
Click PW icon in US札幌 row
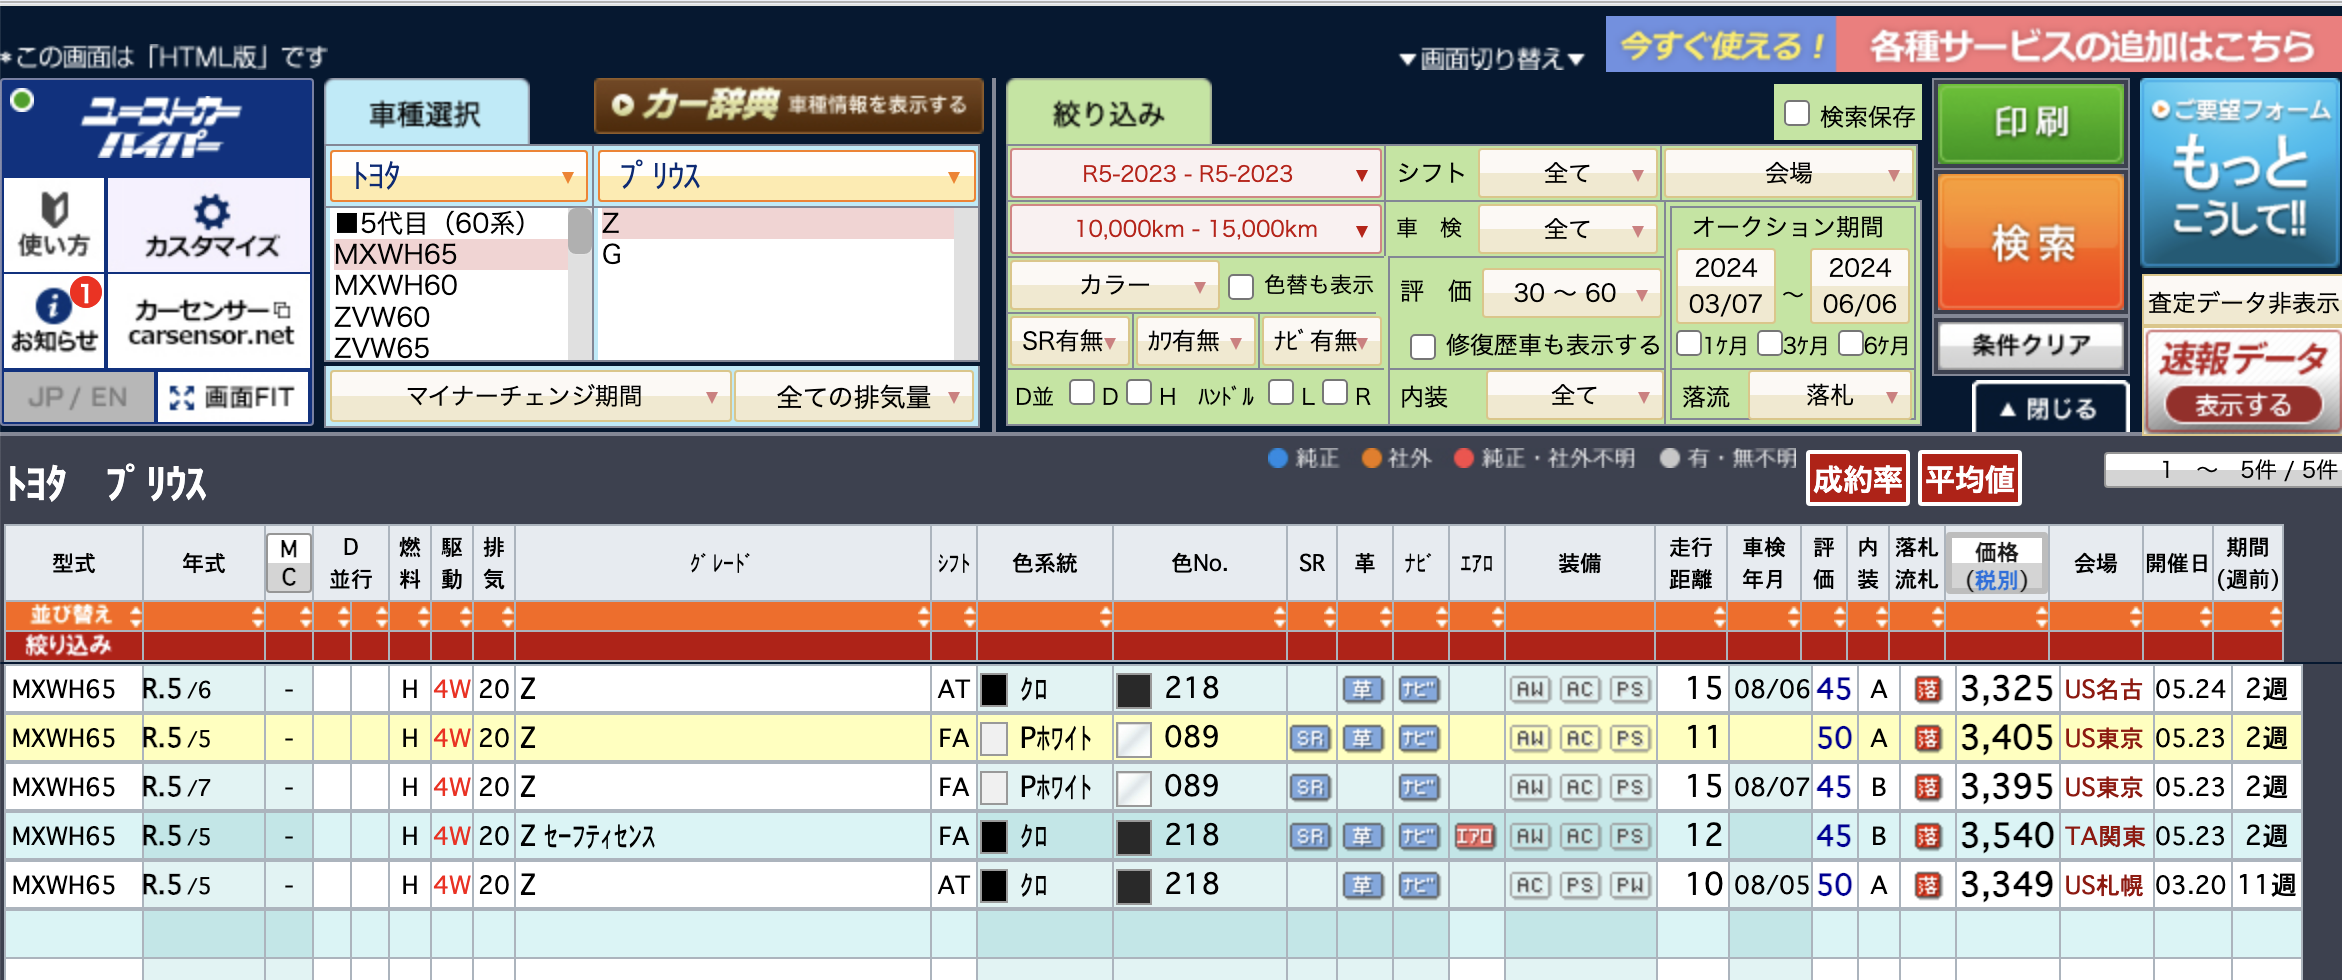[x=1630, y=885]
